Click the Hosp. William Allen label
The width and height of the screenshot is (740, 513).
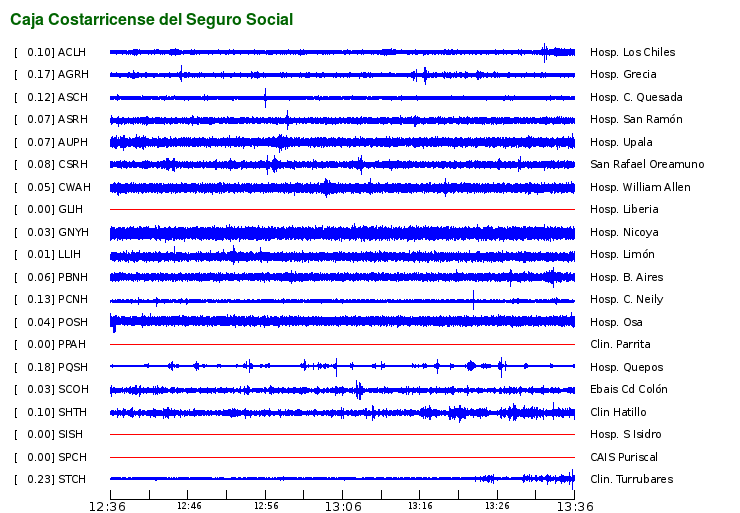[640, 188]
